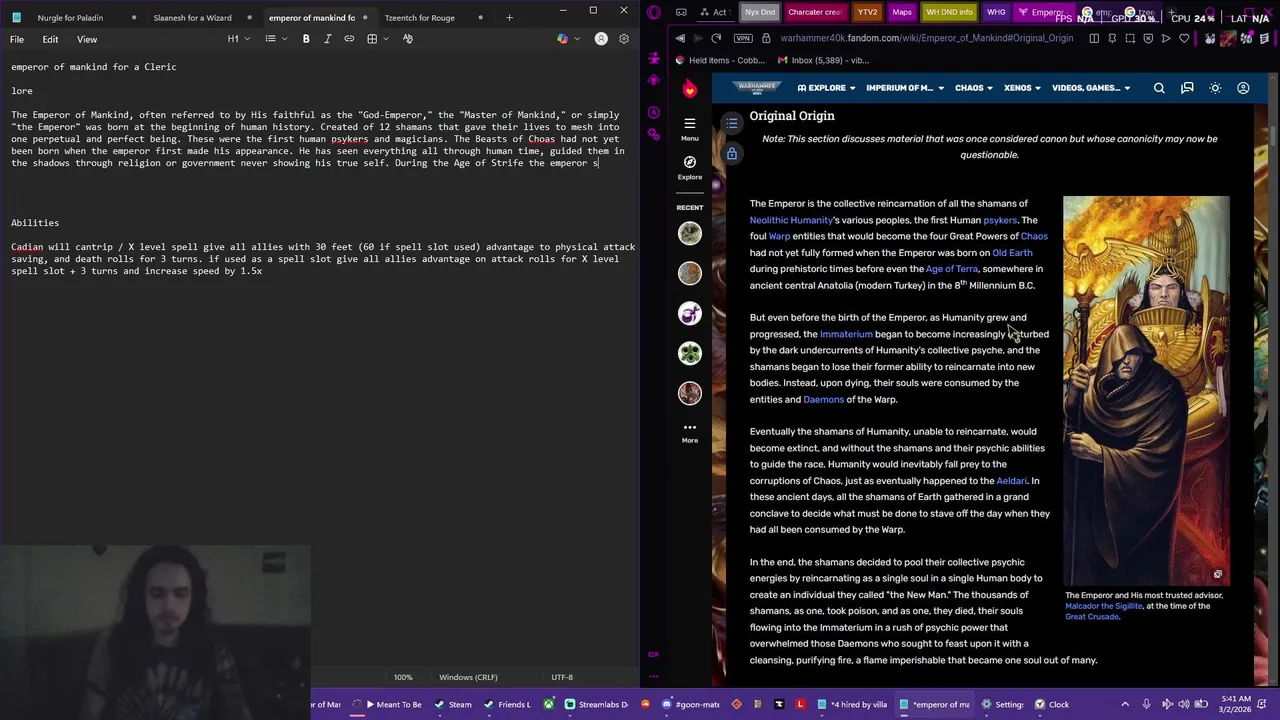This screenshot has height=720, width=1280.
Task: Open the Edit menu in Notepad
Action: pos(50,39)
